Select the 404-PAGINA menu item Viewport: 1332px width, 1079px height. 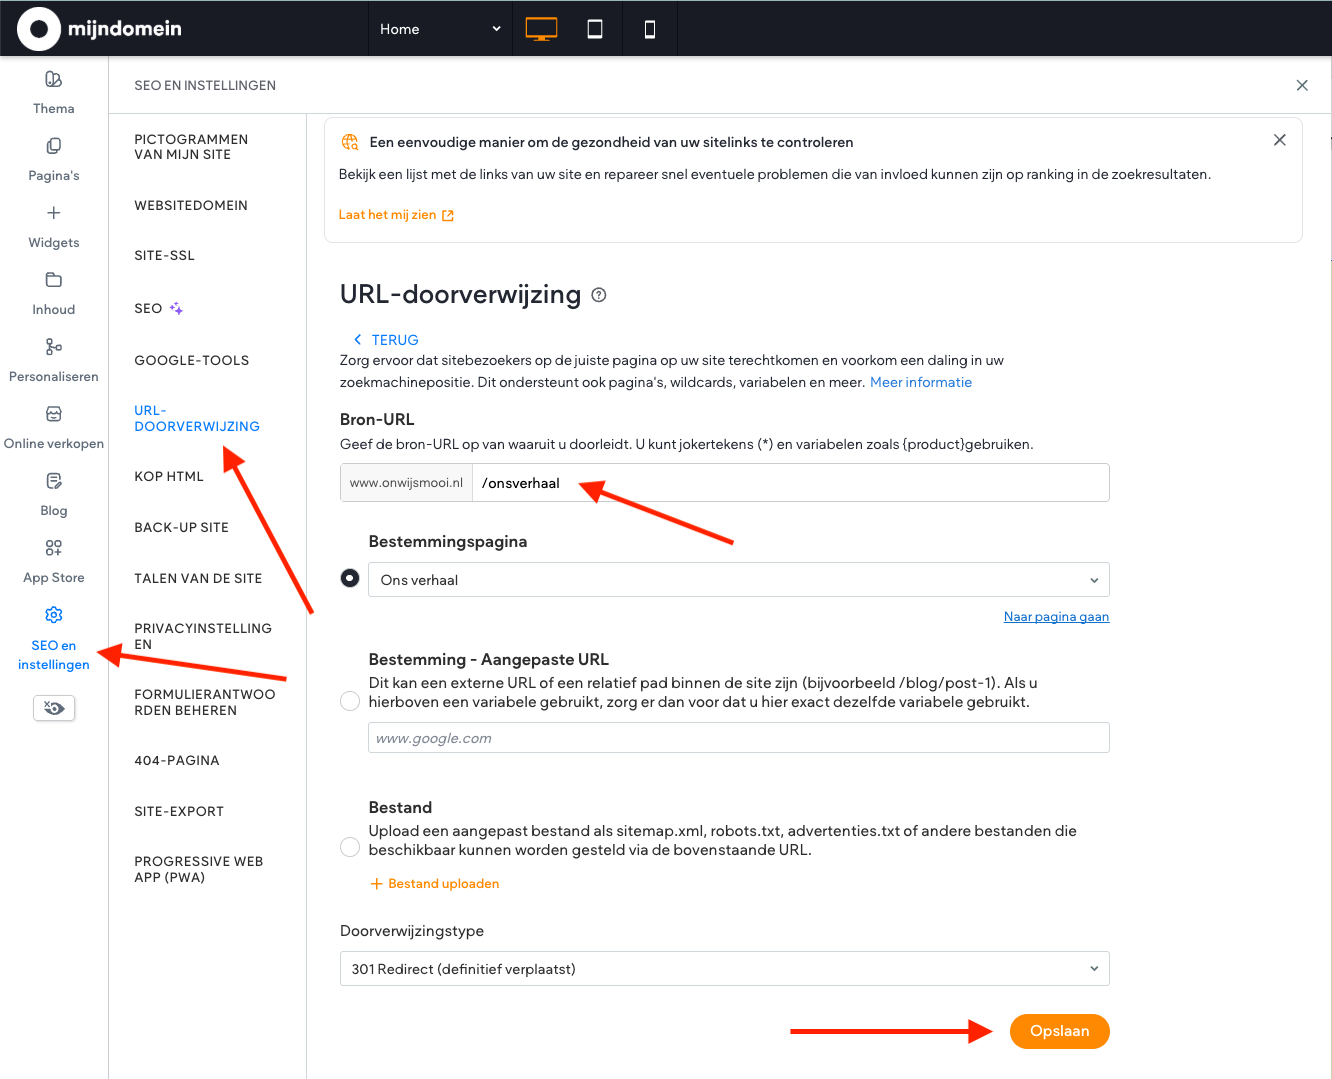pyautogui.click(x=177, y=761)
